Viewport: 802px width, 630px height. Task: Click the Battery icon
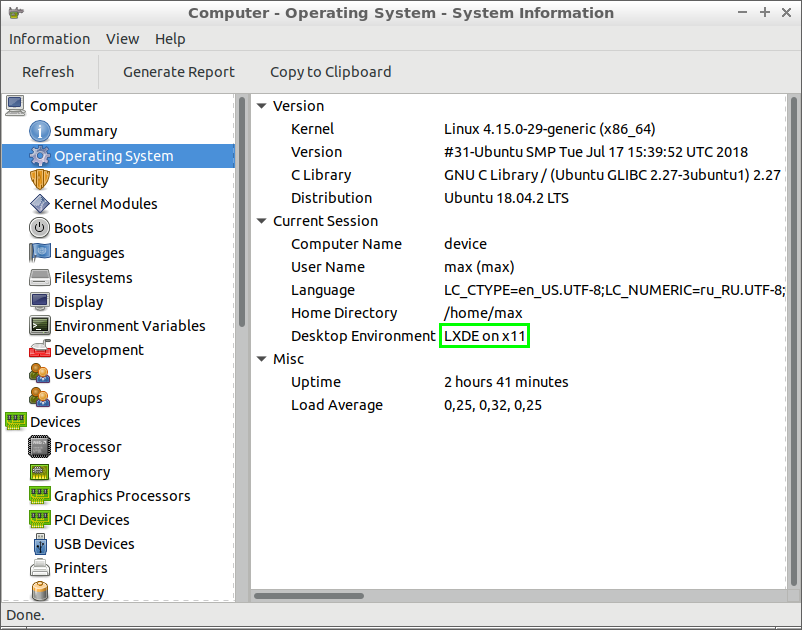coord(39,592)
